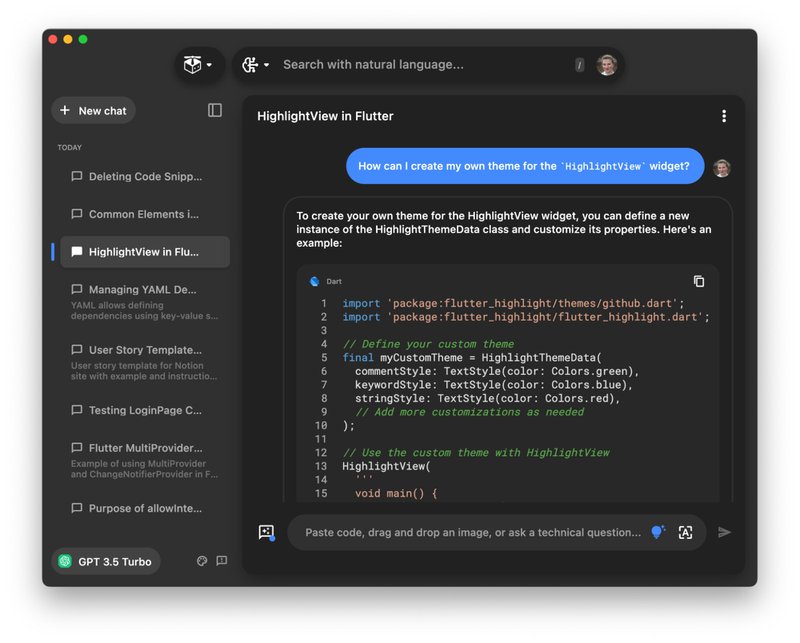Toggle the sidebar panel layout
This screenshot has height=643, width=800.
click(214, 110)
